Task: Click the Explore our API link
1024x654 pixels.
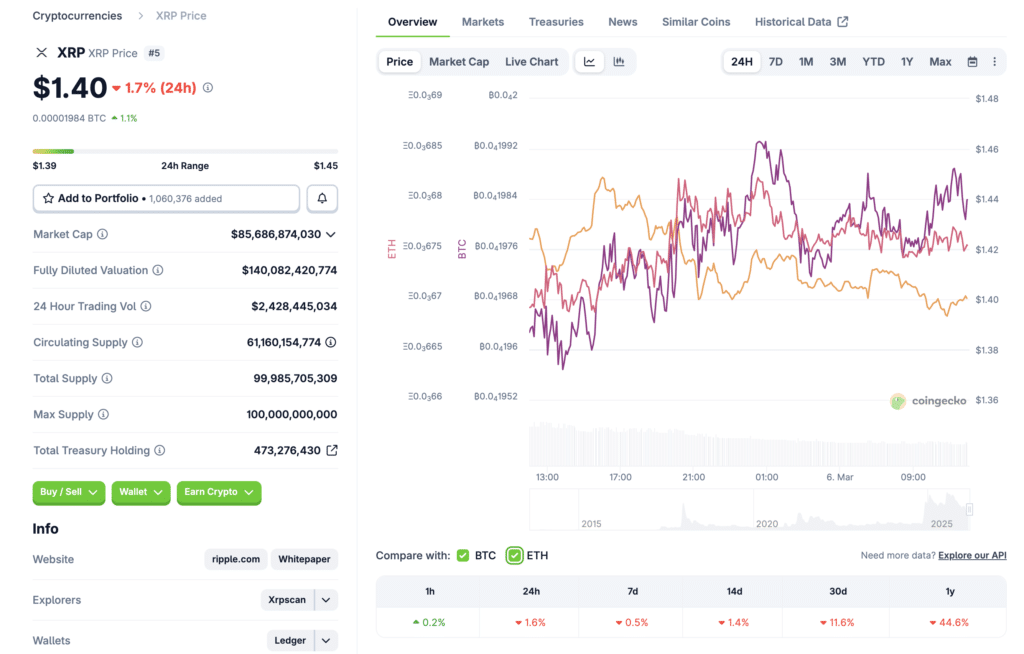Action: (x=972, y=555)
